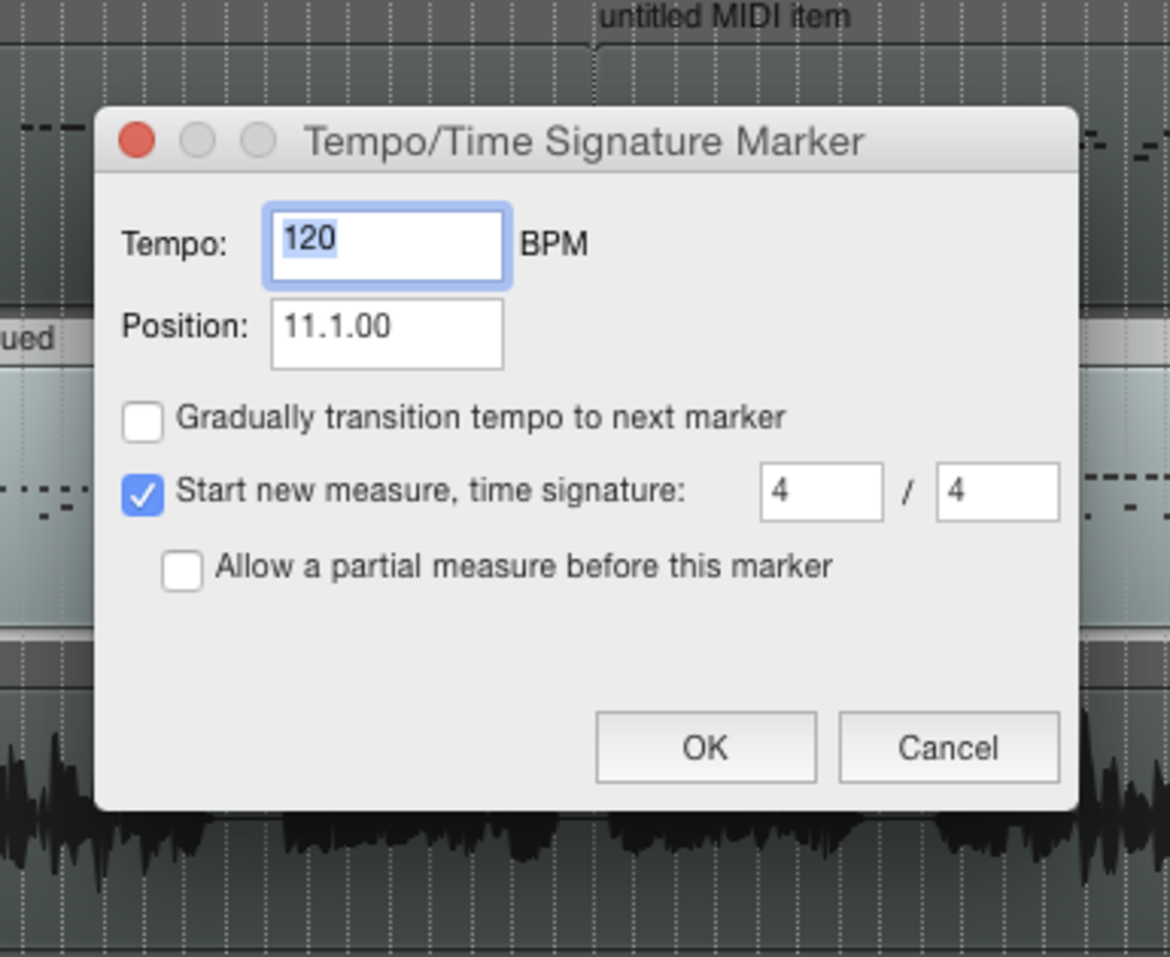Click the Position: label
1170x957 pixels.
click(185, 326)
